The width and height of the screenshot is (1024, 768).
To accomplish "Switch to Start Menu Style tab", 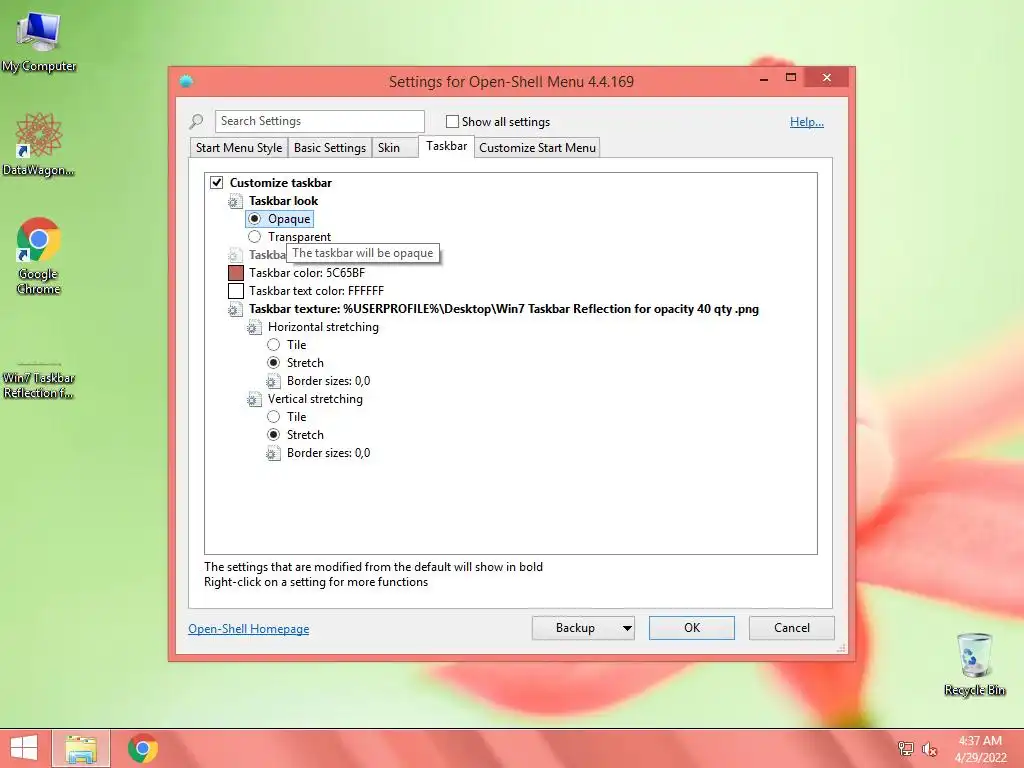I will [x=239, y=148].
